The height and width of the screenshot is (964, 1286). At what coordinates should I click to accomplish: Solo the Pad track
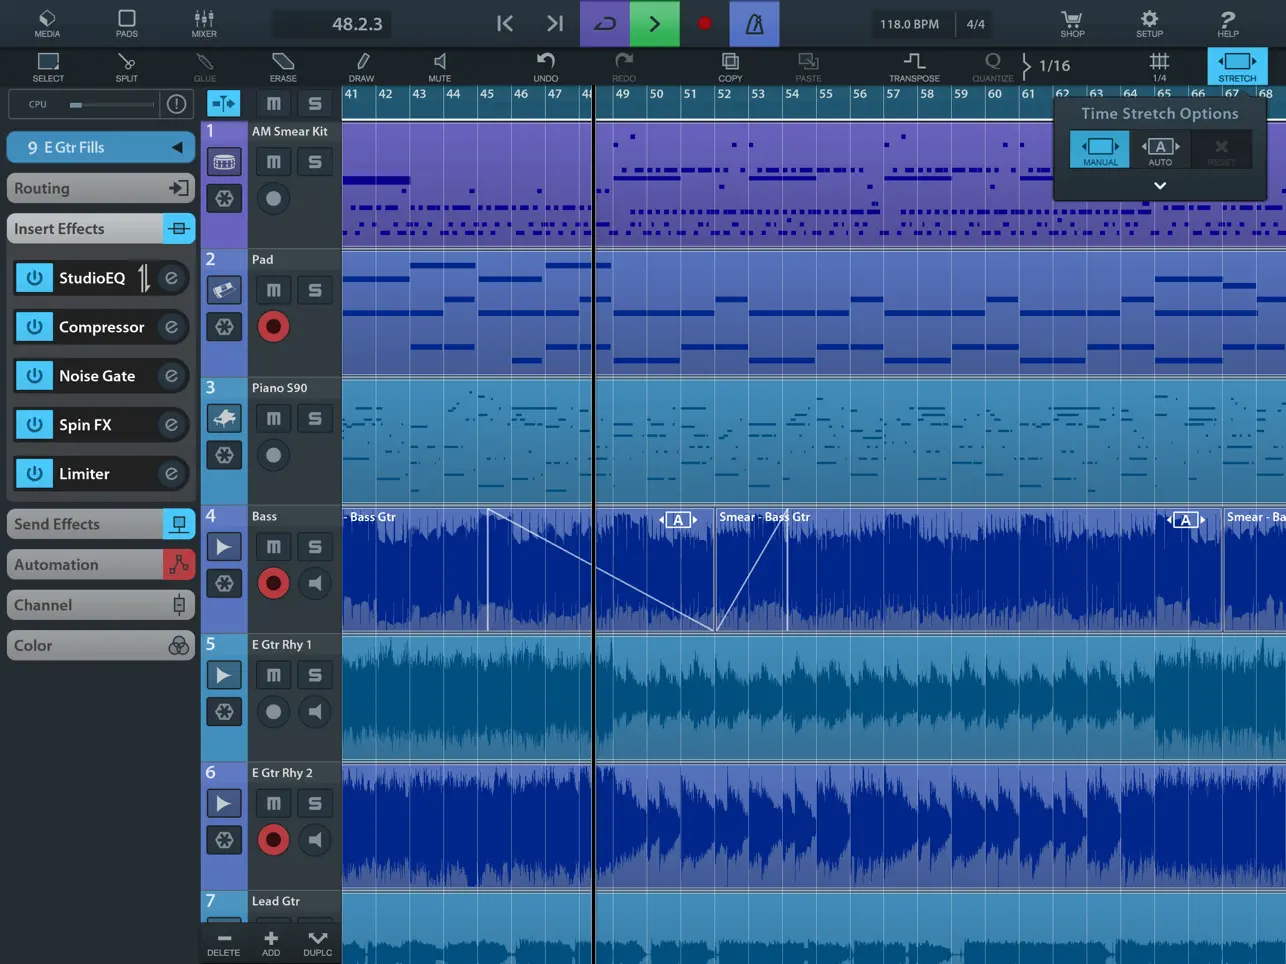click(x=315, y=290)
